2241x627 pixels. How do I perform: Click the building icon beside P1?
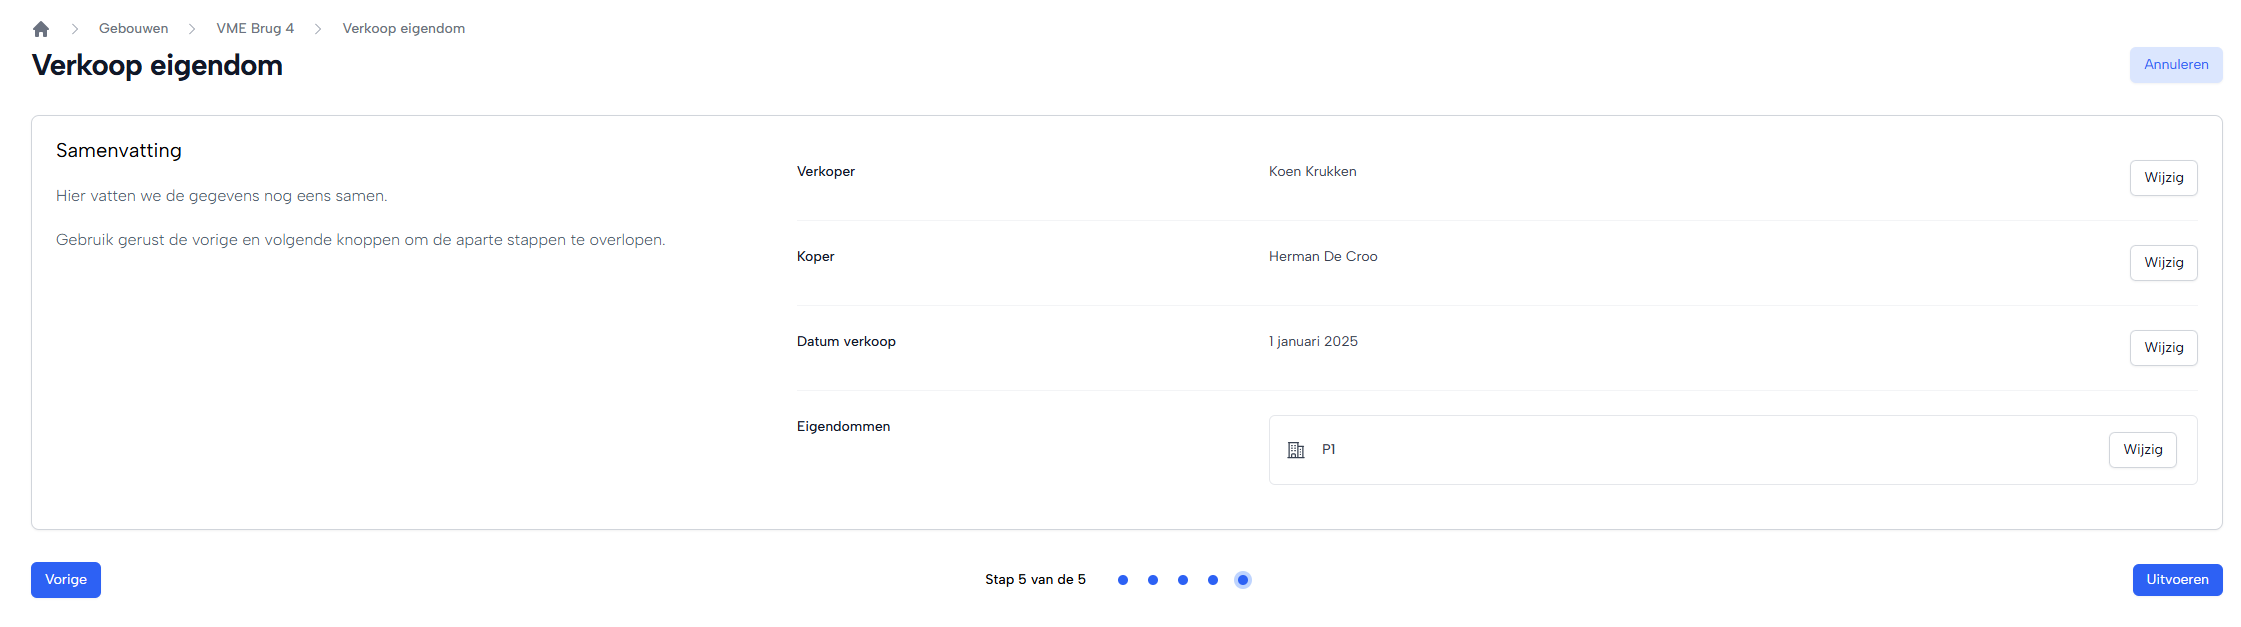pyautogui.click(x=1296, y=450)
